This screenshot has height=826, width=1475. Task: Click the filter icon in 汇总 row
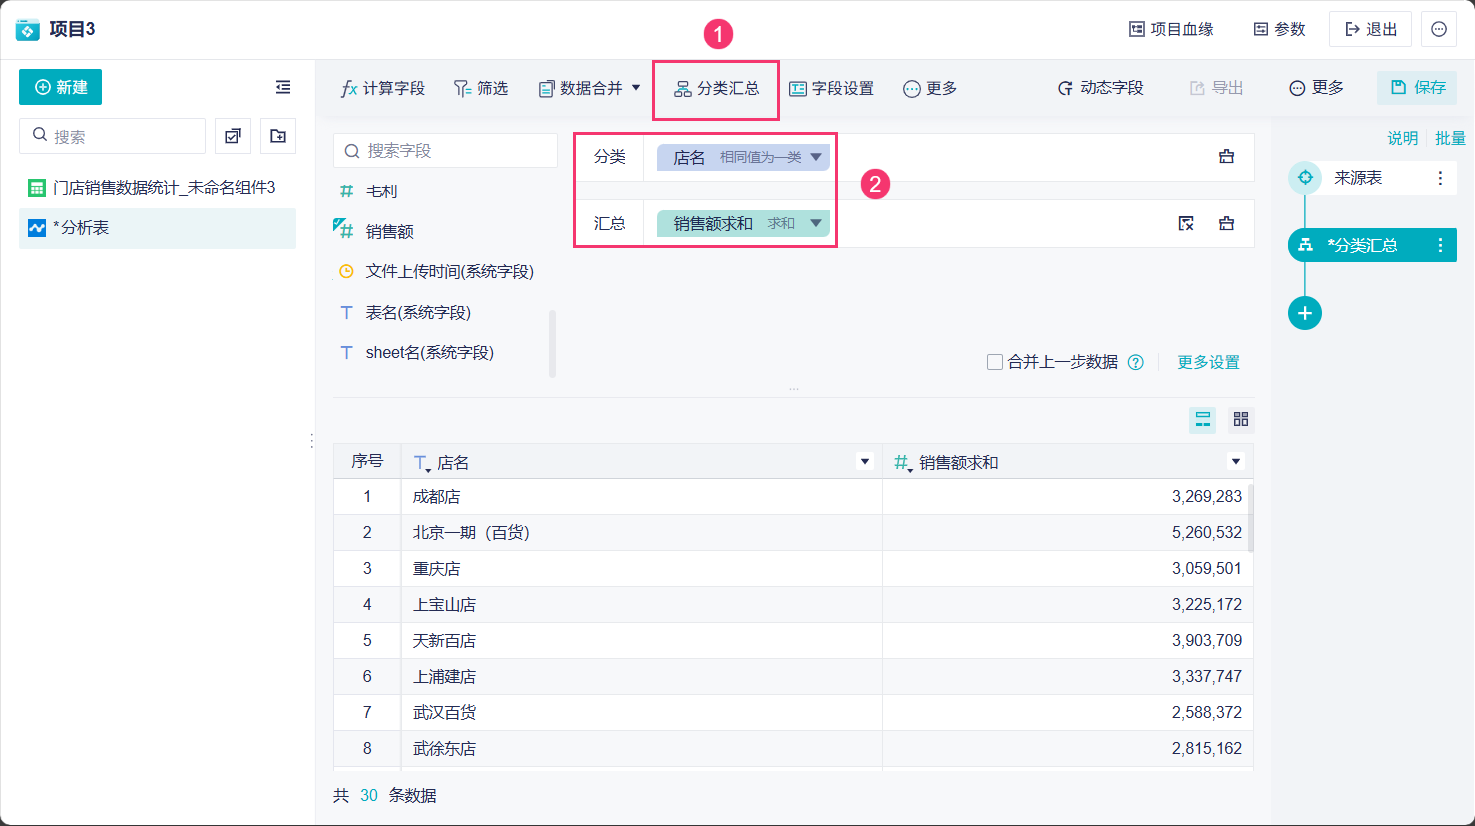coord(1186,224)
